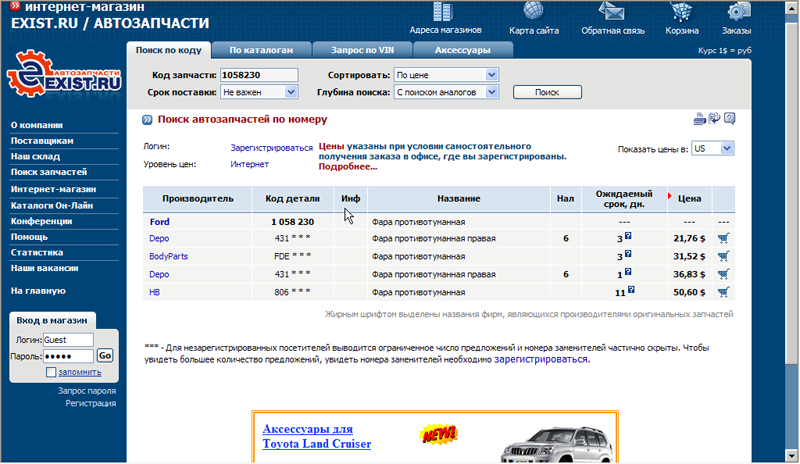Viewport: 800px width, 464px height.
Task: Click the Поиск search button
Action: 547,92
